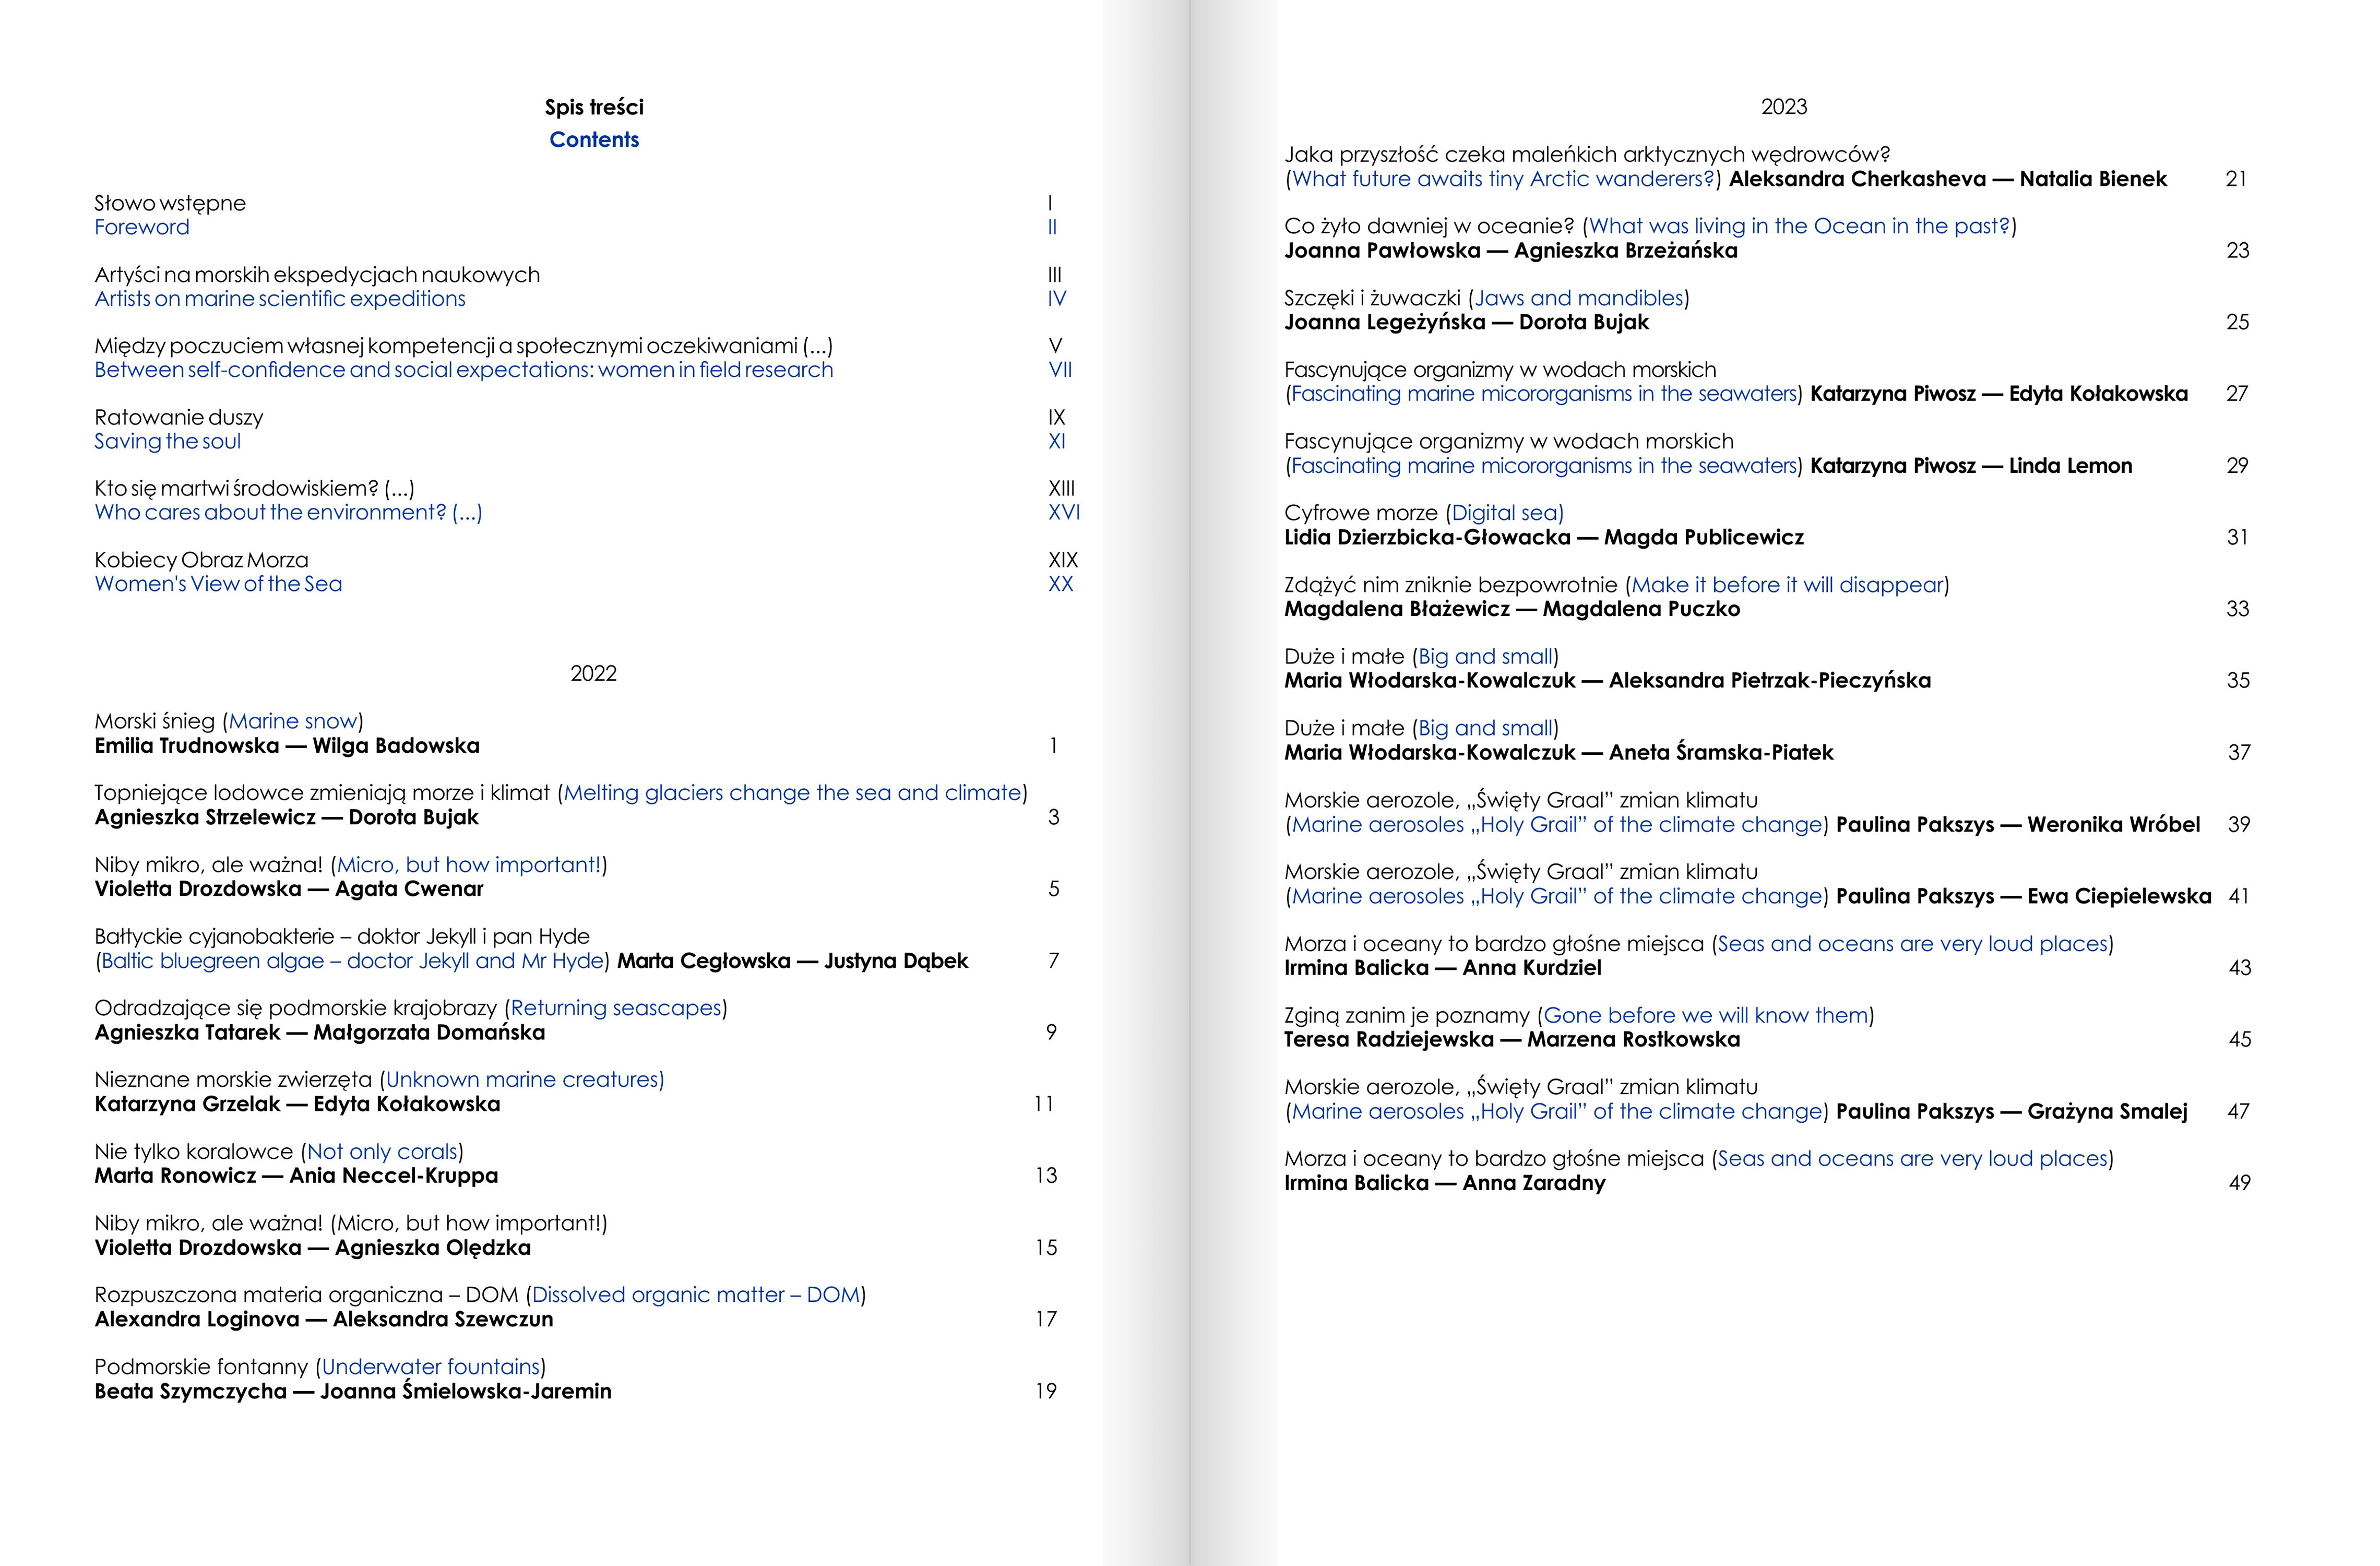Click 'Melting glaciers change the sea and climate'
The image size is (2380, 1566).
(x=792, y=793)
